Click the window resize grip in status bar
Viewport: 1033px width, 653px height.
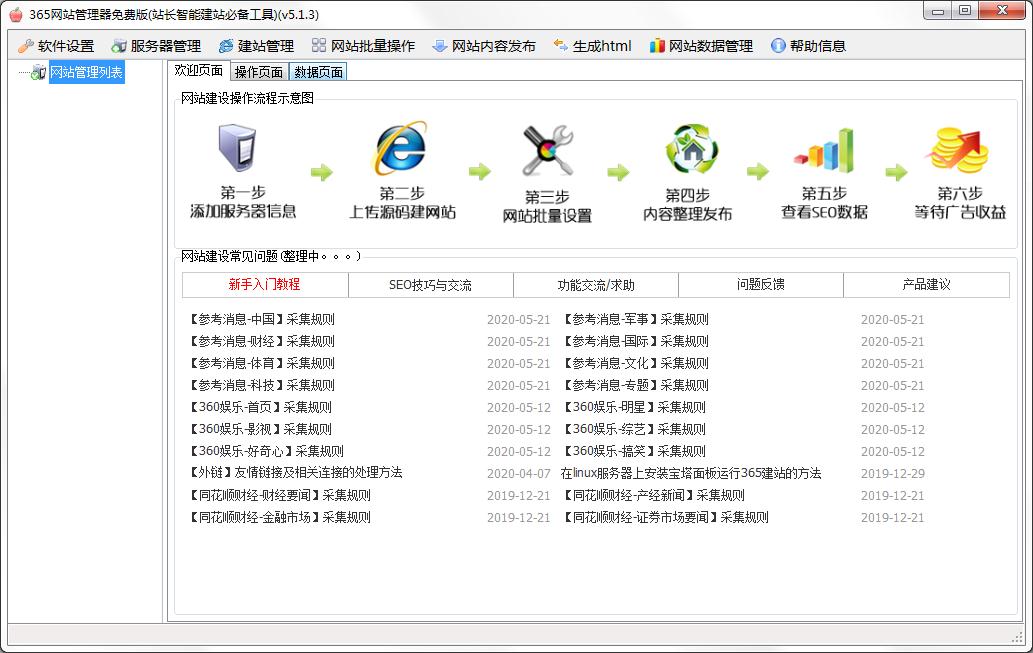(x=1017, y=637)
